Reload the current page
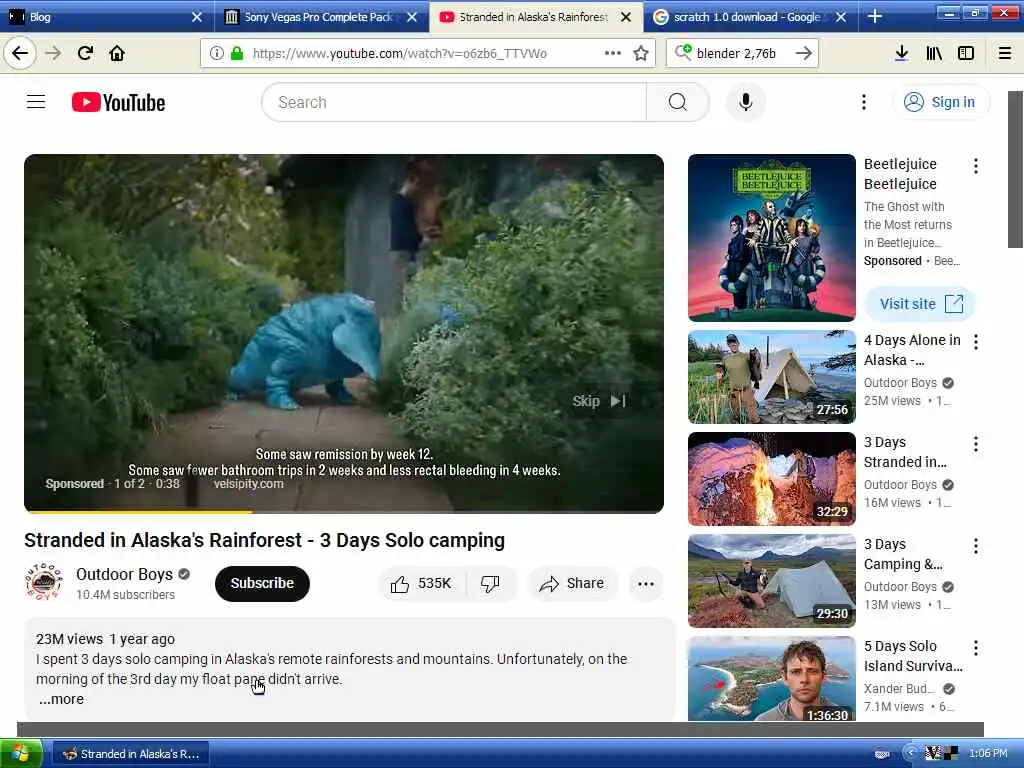 pos(85,53)
